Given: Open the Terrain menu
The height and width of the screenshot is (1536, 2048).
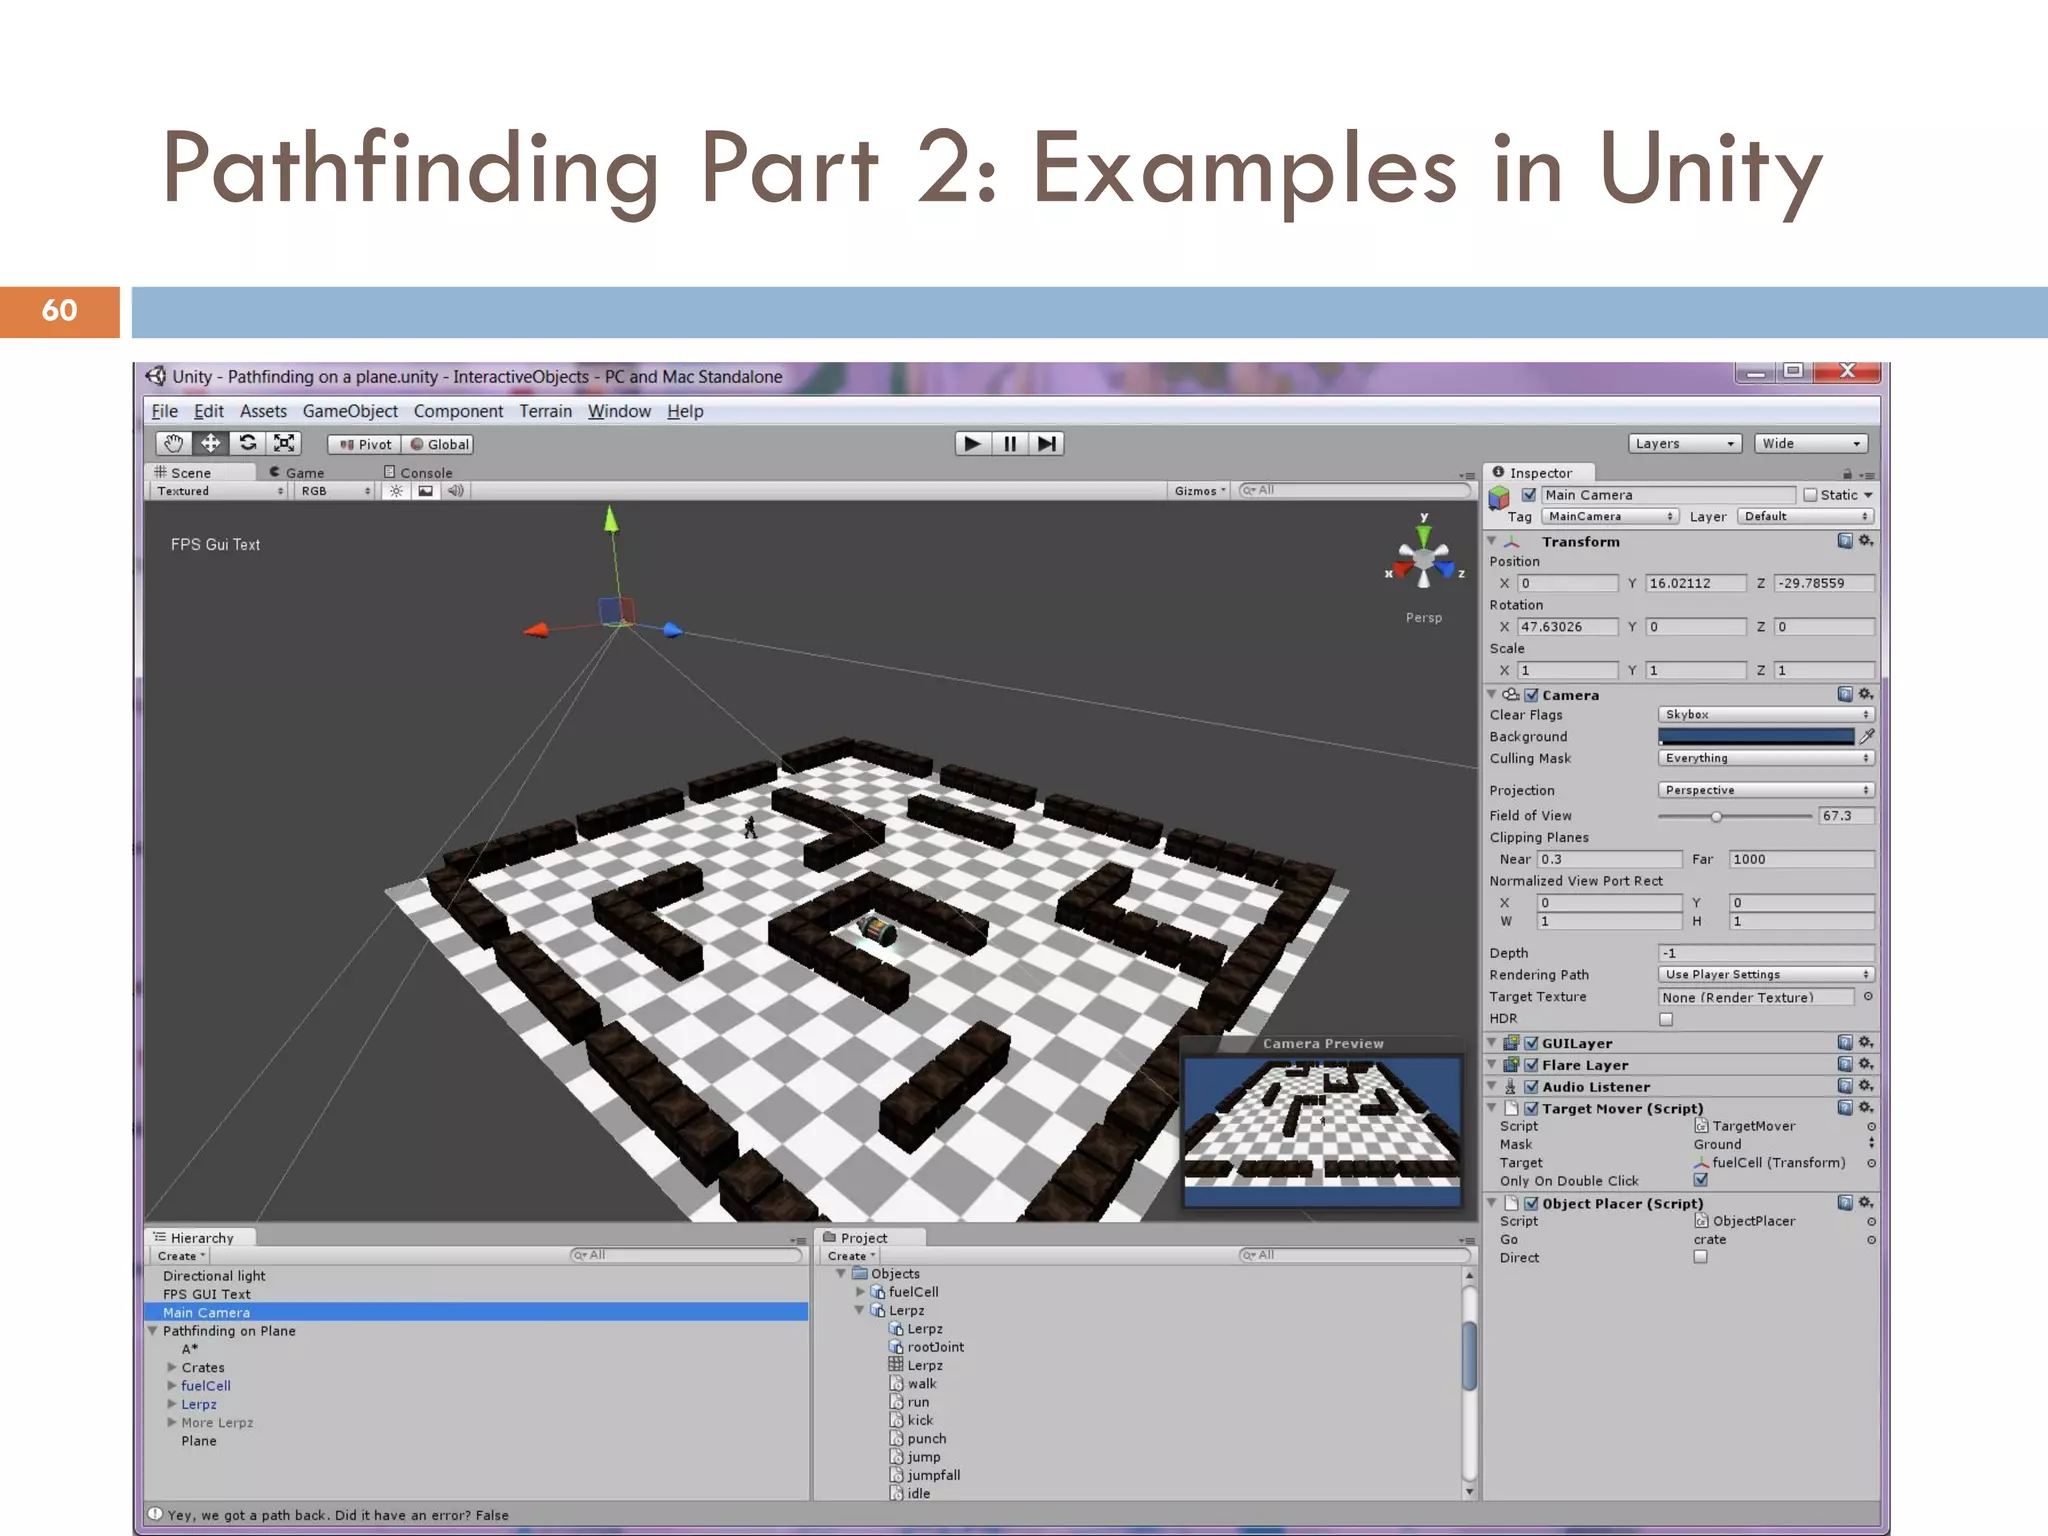Looking at the screenshot, I should pos(545,411).
